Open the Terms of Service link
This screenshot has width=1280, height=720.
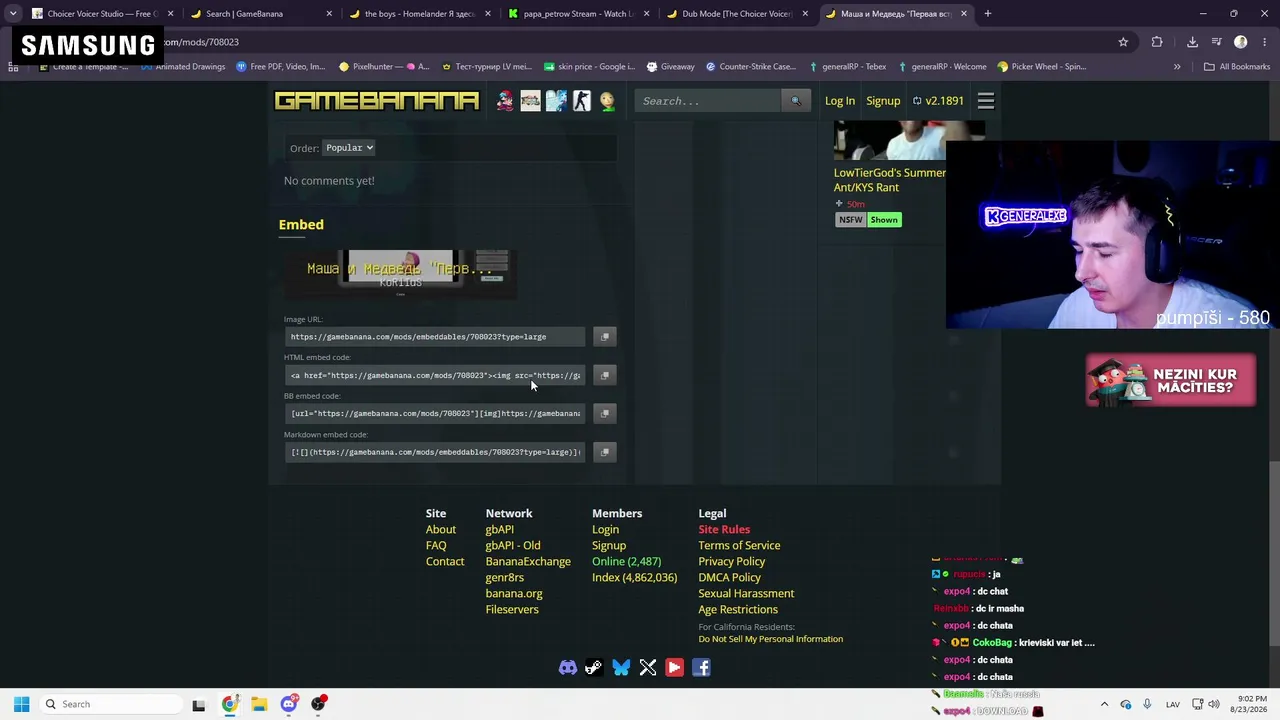pos(739,546)
